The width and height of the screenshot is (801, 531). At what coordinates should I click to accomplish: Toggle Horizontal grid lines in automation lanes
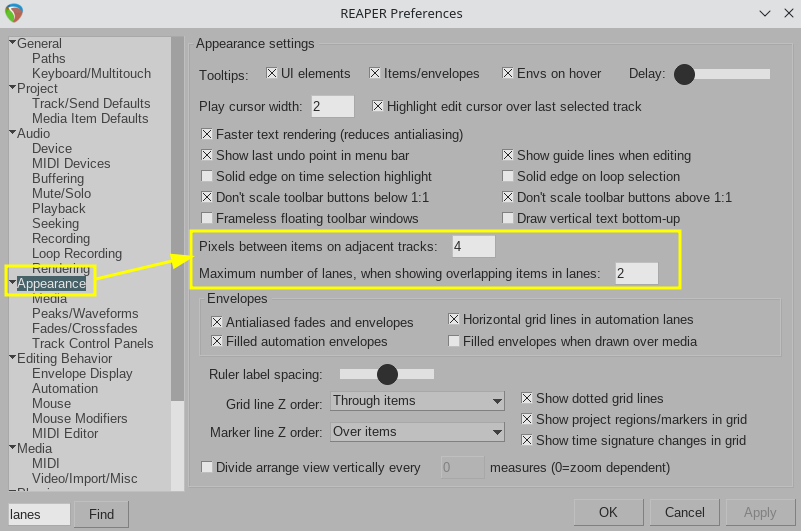point(454,319)
